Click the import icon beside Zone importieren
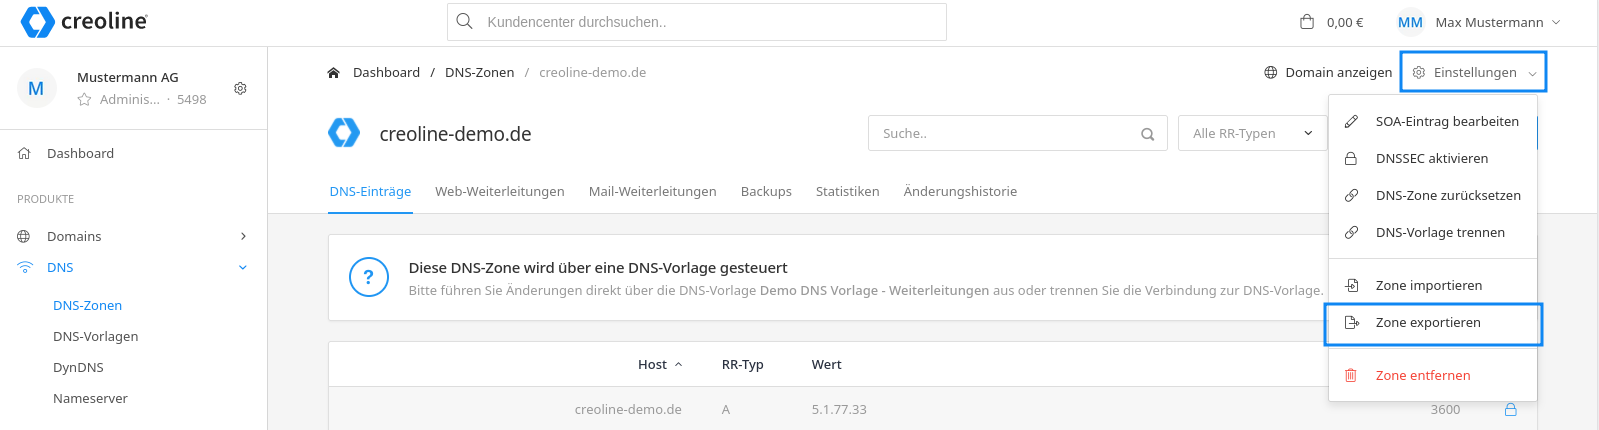 click(1351, 285)
